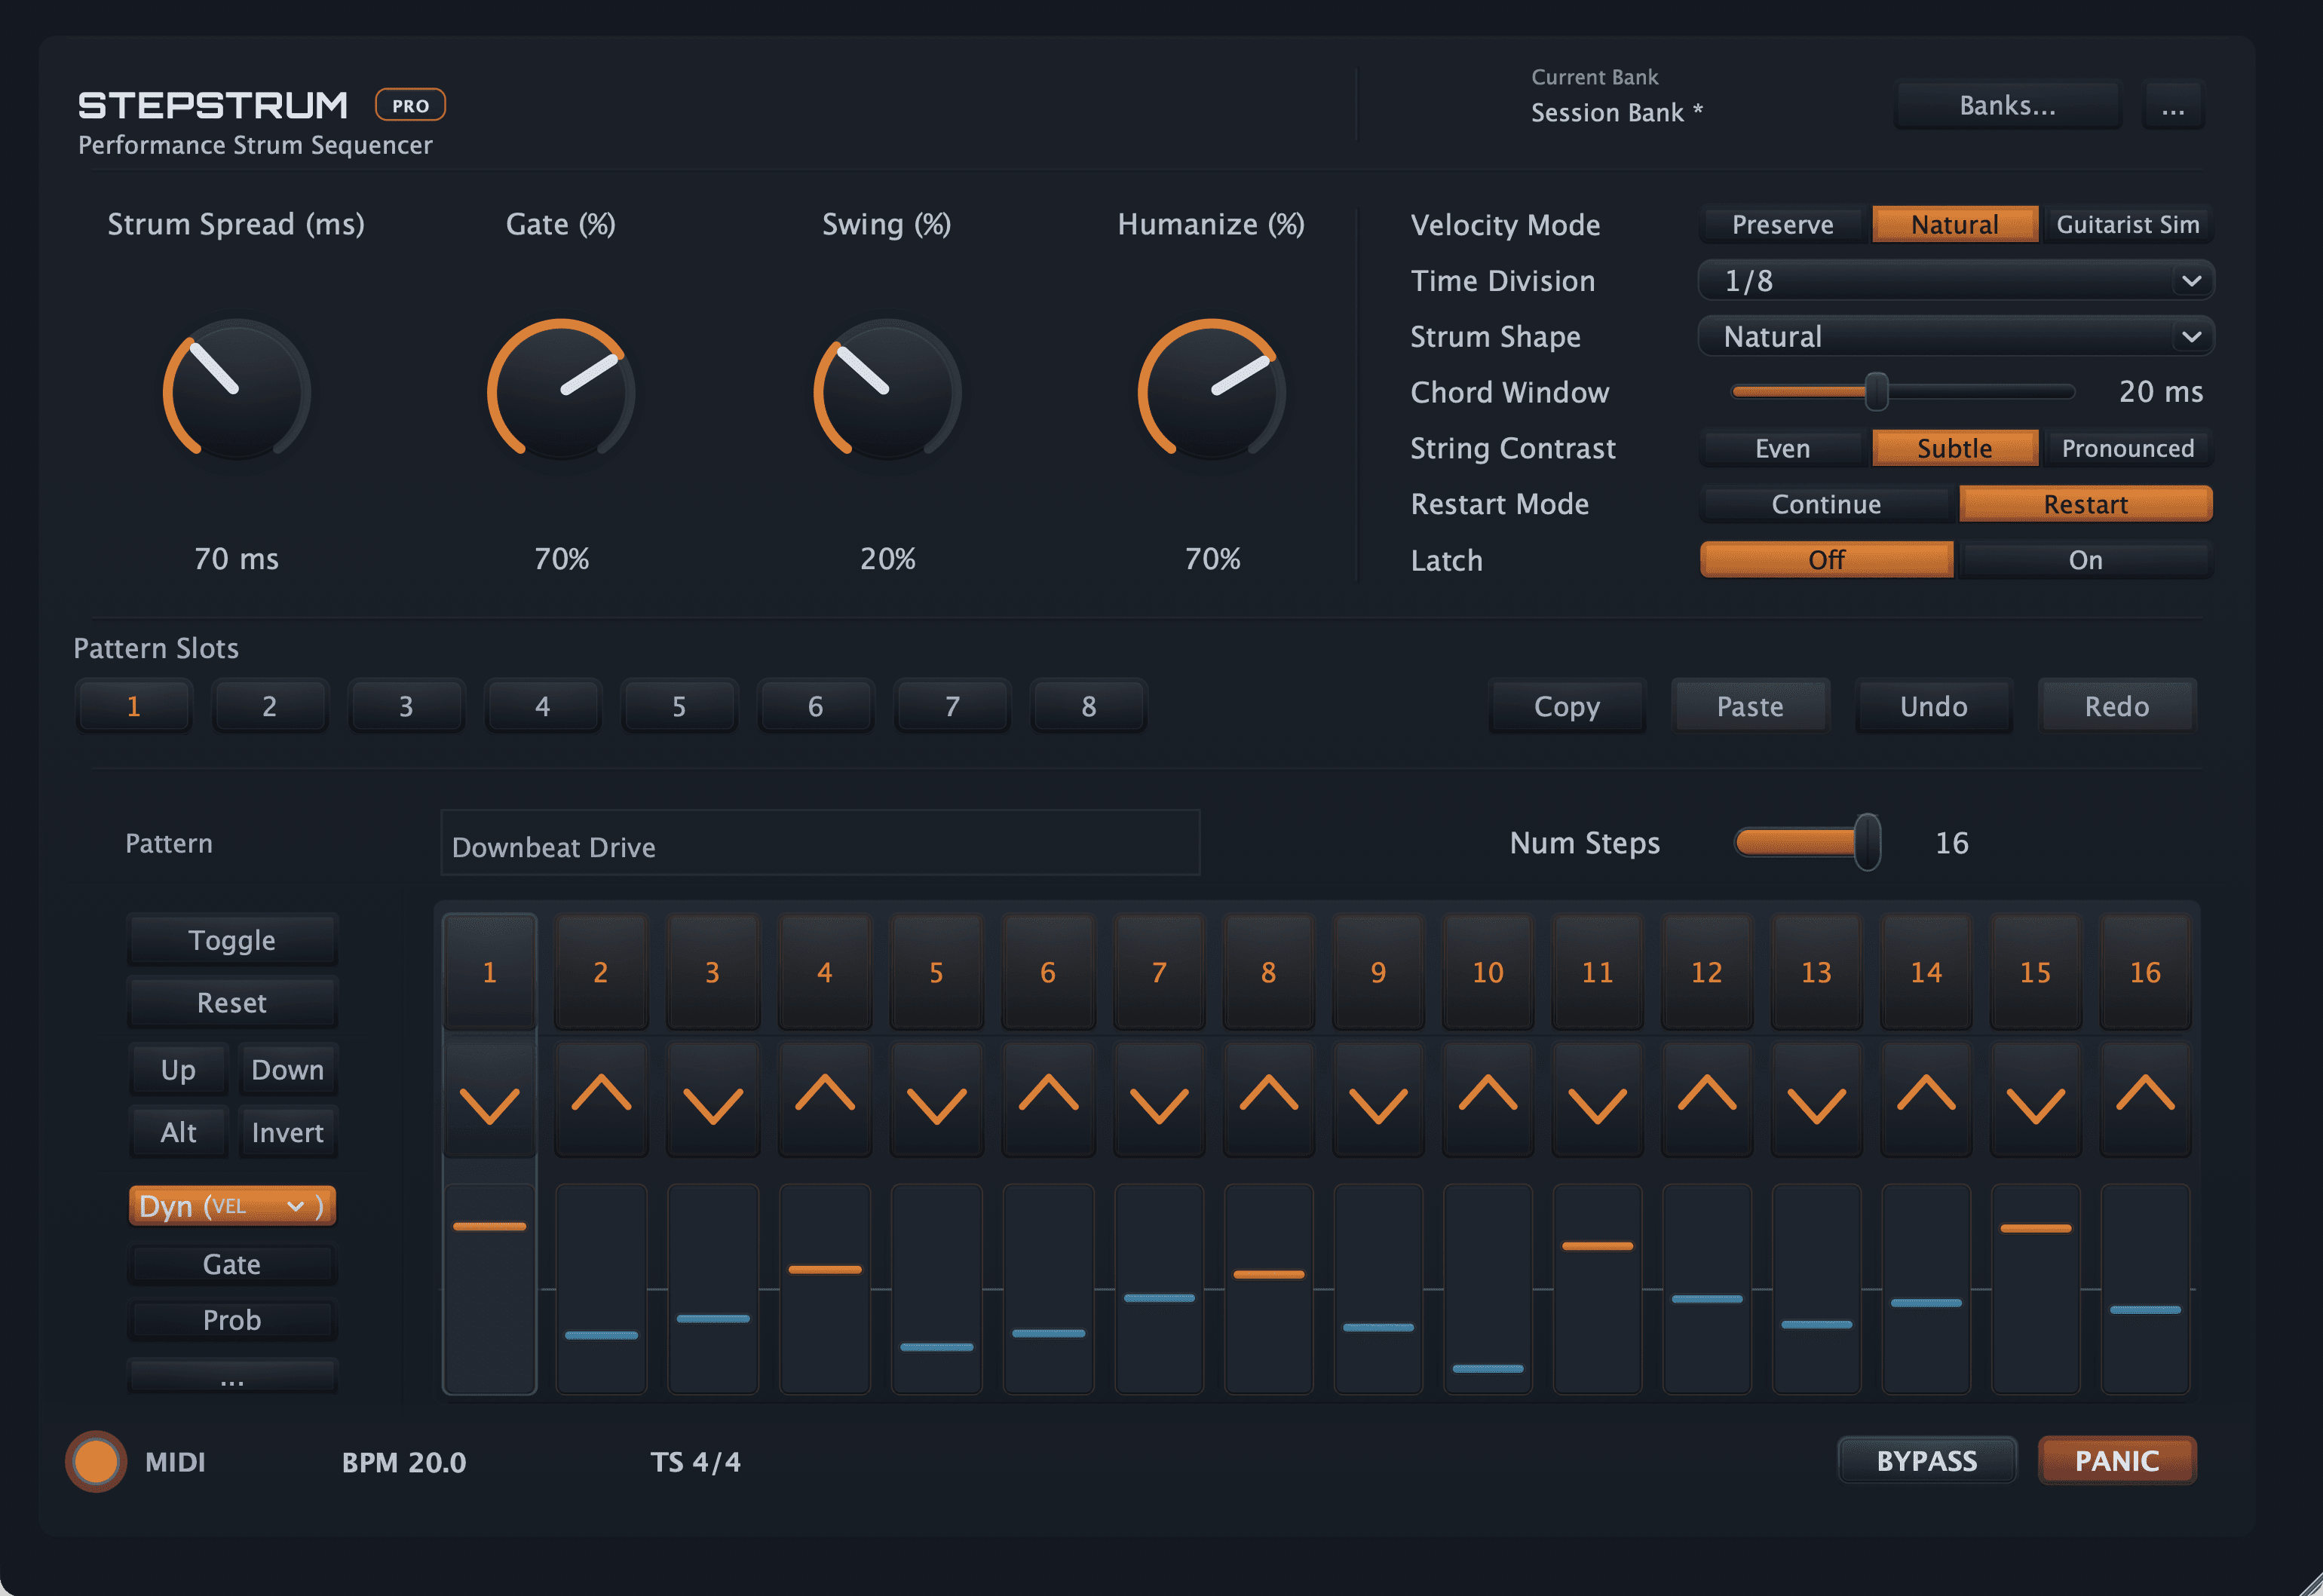Viewport: 2323px width, 1596px height.
Task: Select pattern slot 2
Action: (x=269, y=706)
